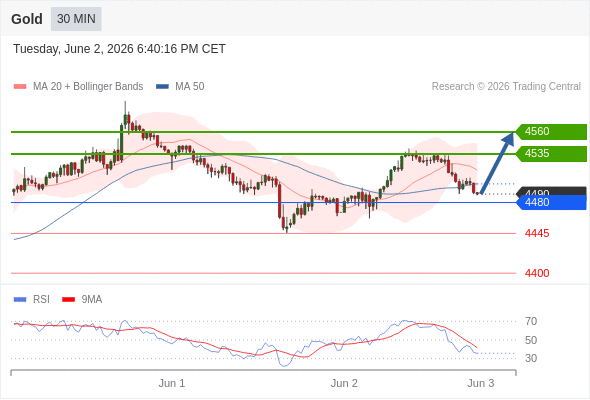Click the Jun 2 axis label
This screenshot has height=400, width=590.
(x=344, y=383)
